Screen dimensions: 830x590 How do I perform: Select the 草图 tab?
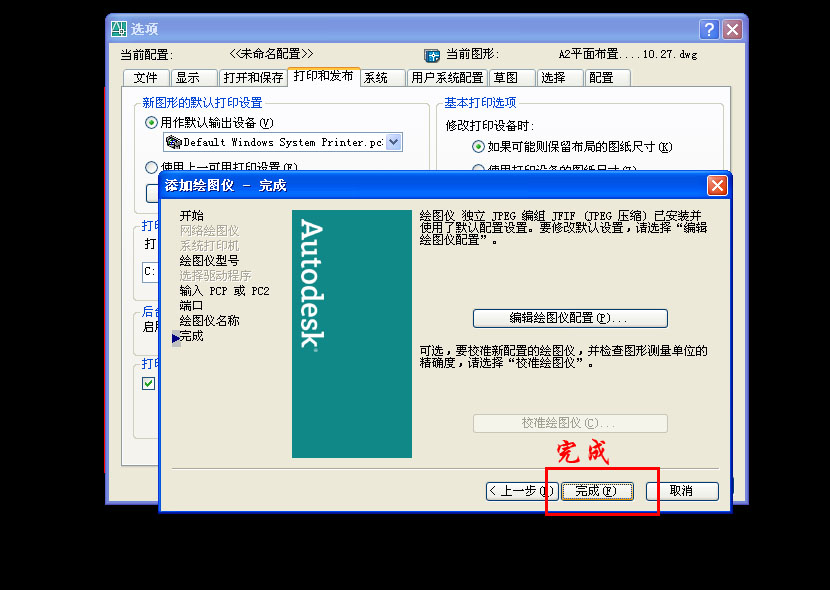(506, 78)
